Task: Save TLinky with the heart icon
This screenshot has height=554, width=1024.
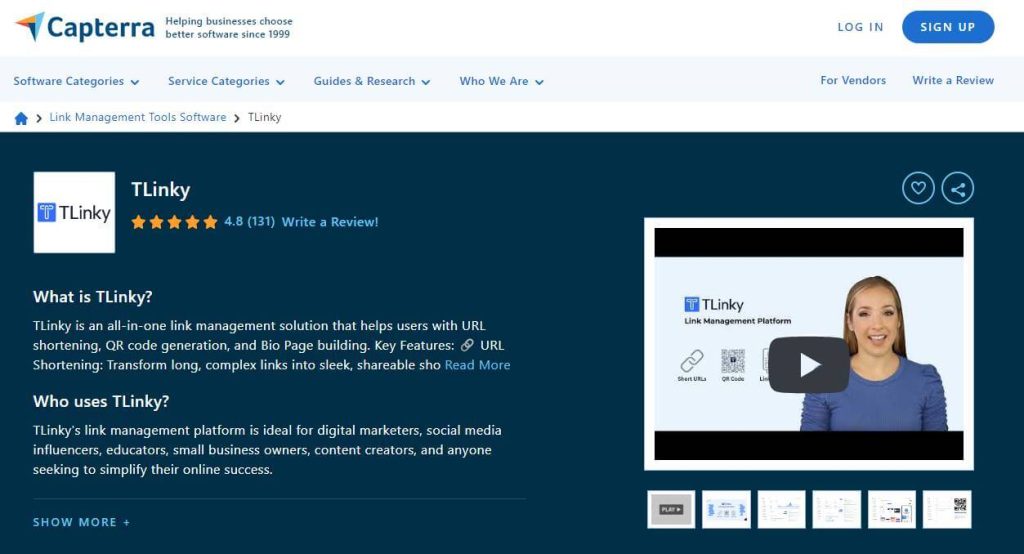Action: tap(918, 188)
